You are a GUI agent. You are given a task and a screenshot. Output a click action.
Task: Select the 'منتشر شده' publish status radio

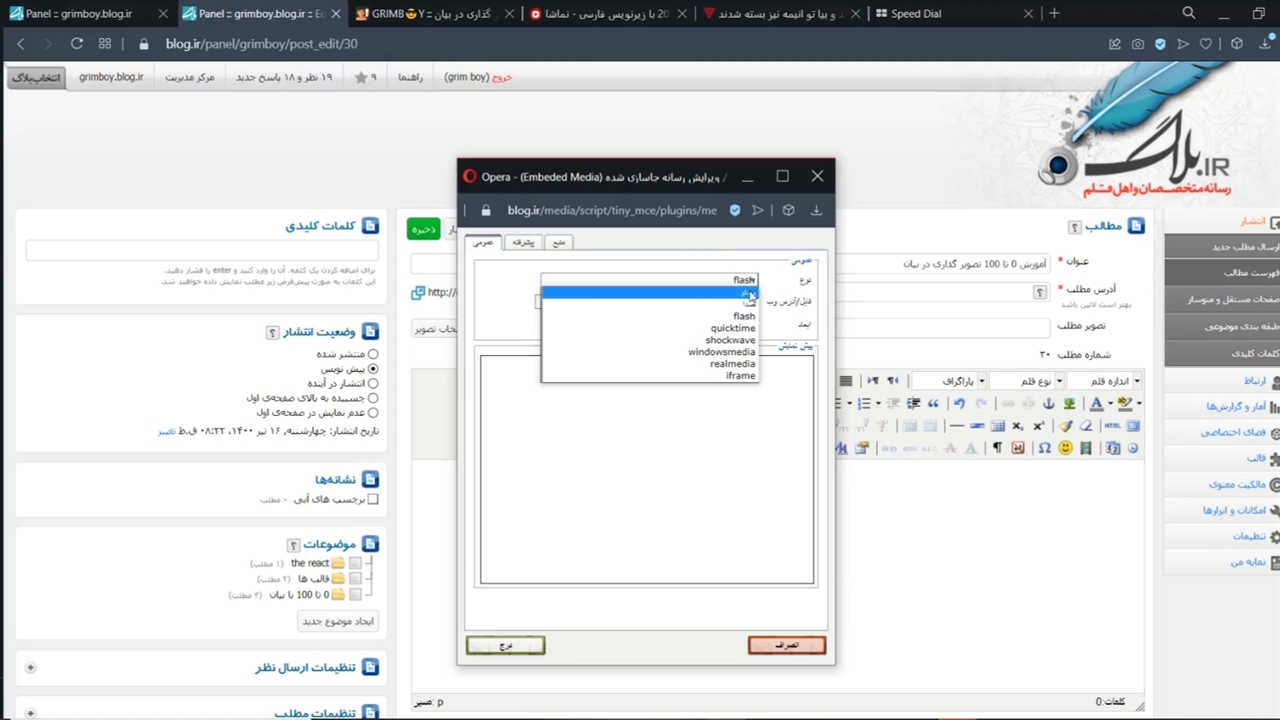pyautogui.click(x=373, y=354)
